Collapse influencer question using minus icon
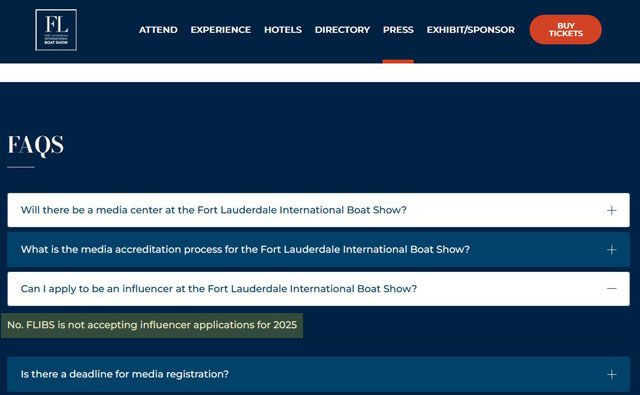 pyautogui.click(x=611, y=288)
